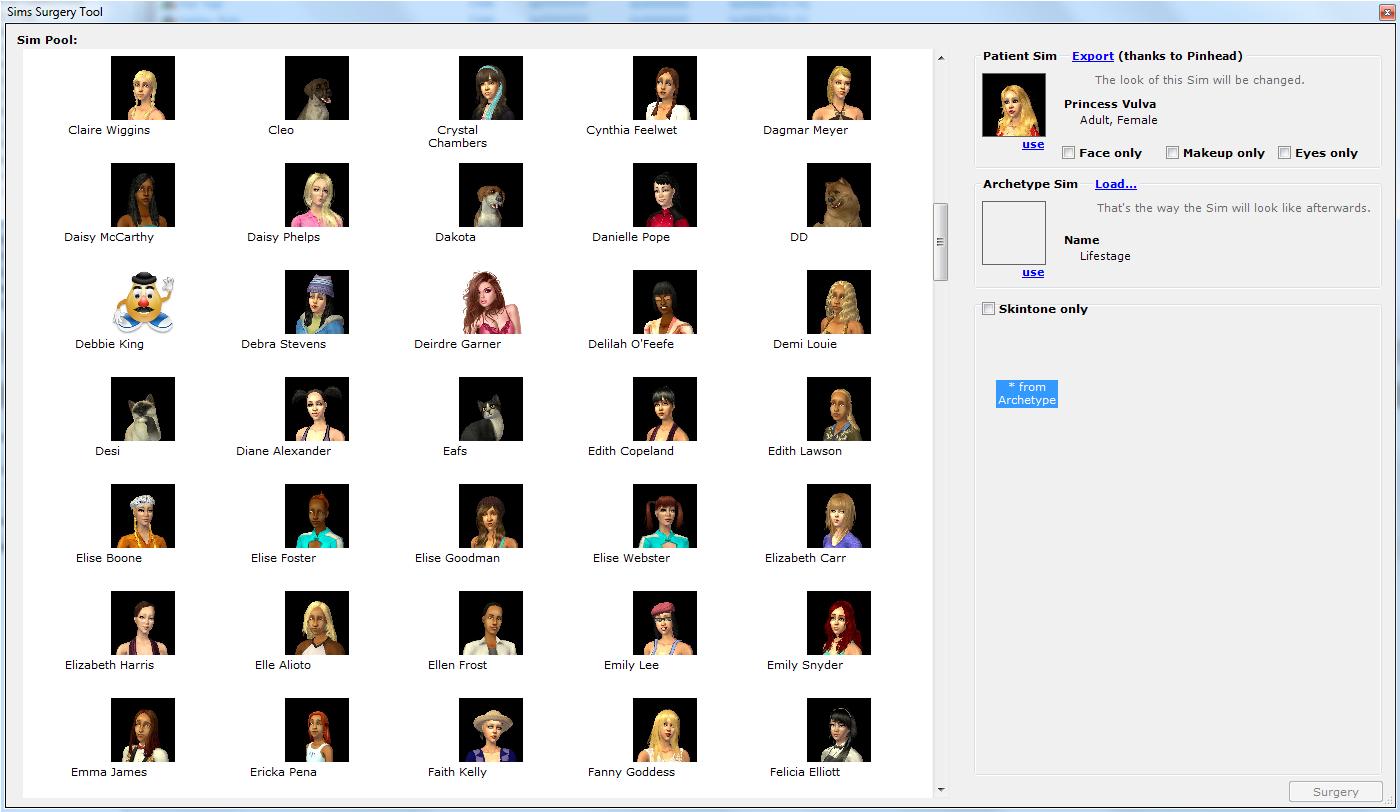Toggle the Eyes only checkbox
Screen dimensions: 1400x812
click(1284, 152)
